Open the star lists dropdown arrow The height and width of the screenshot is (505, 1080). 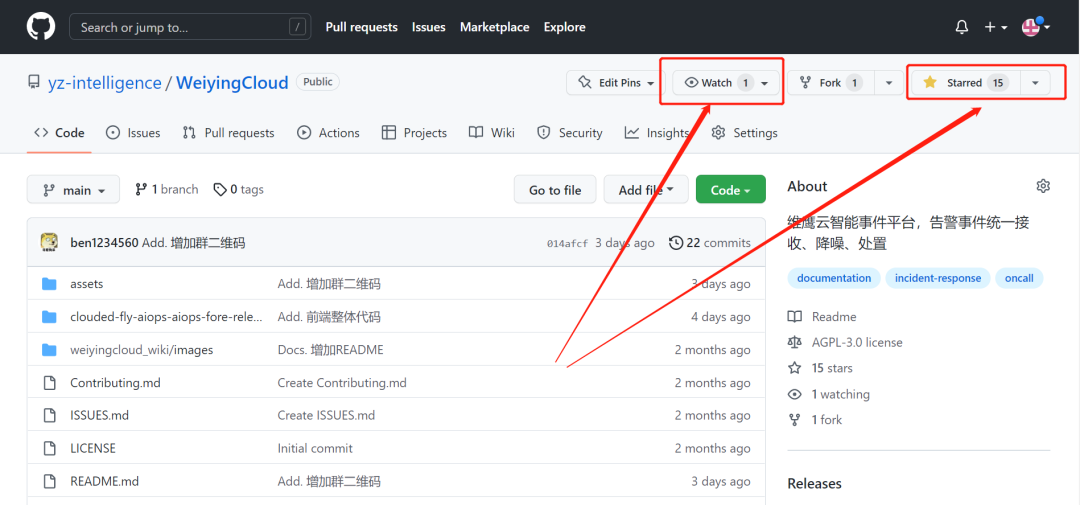(x=1035, y=83)
